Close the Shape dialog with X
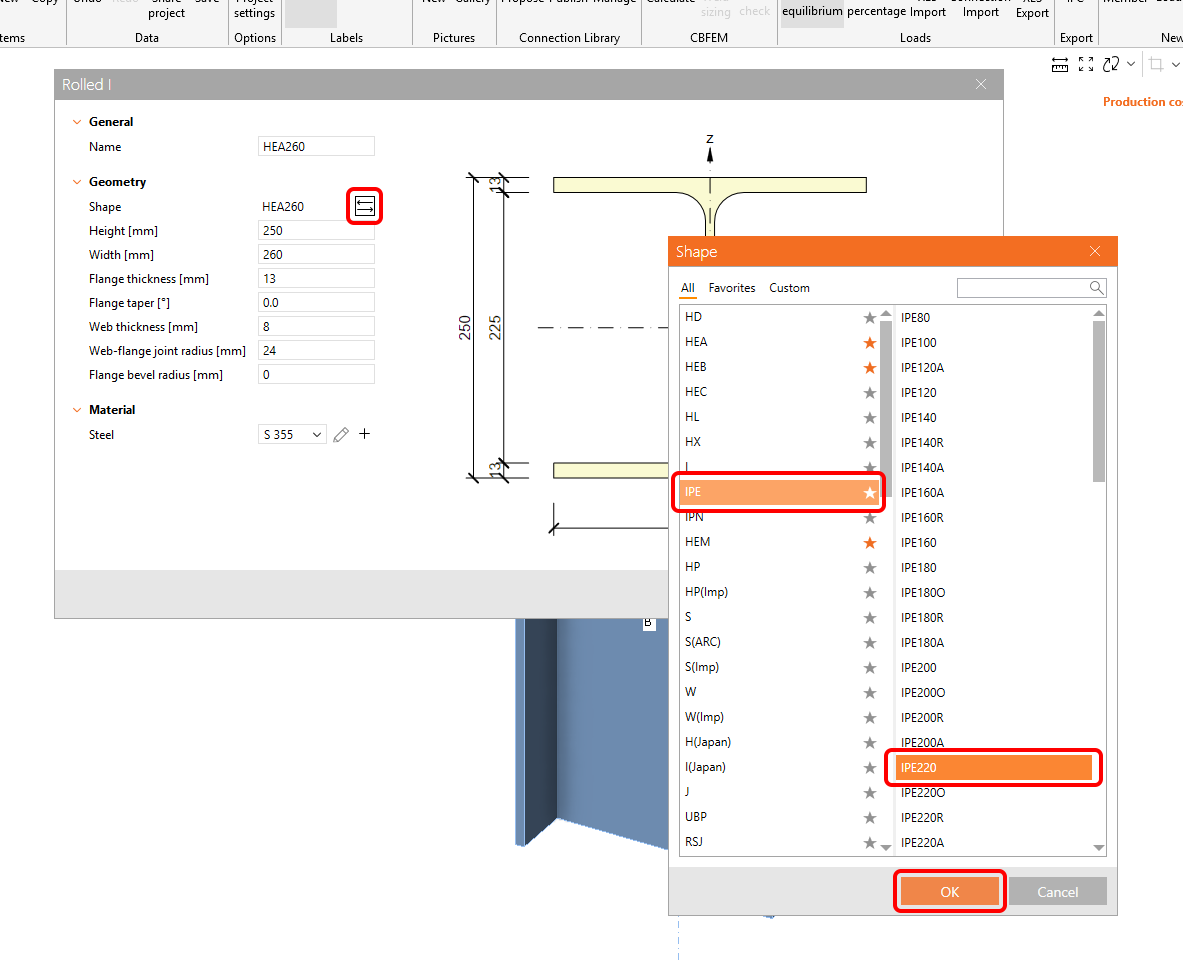The height and width of the screenshot is (962, 1183). [x=1095, y=252]
